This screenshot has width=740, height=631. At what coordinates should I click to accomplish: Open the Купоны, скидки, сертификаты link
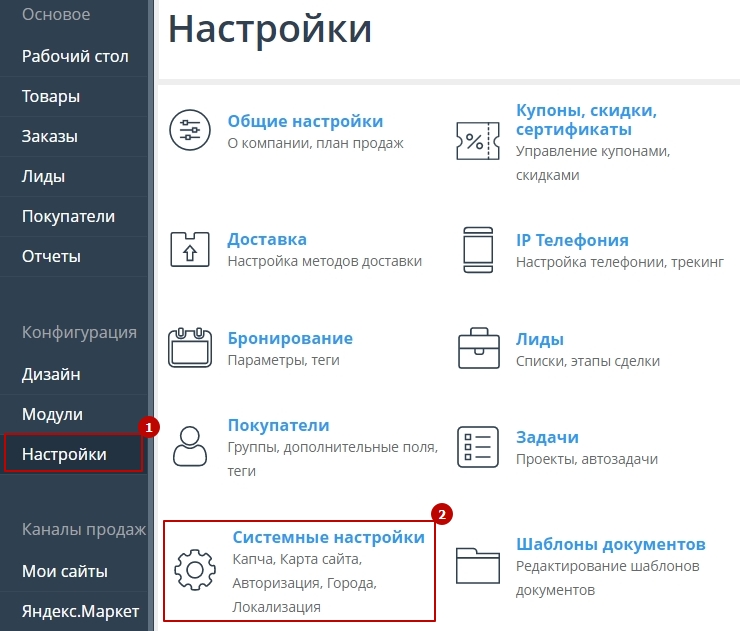click(x=586, y=119)
